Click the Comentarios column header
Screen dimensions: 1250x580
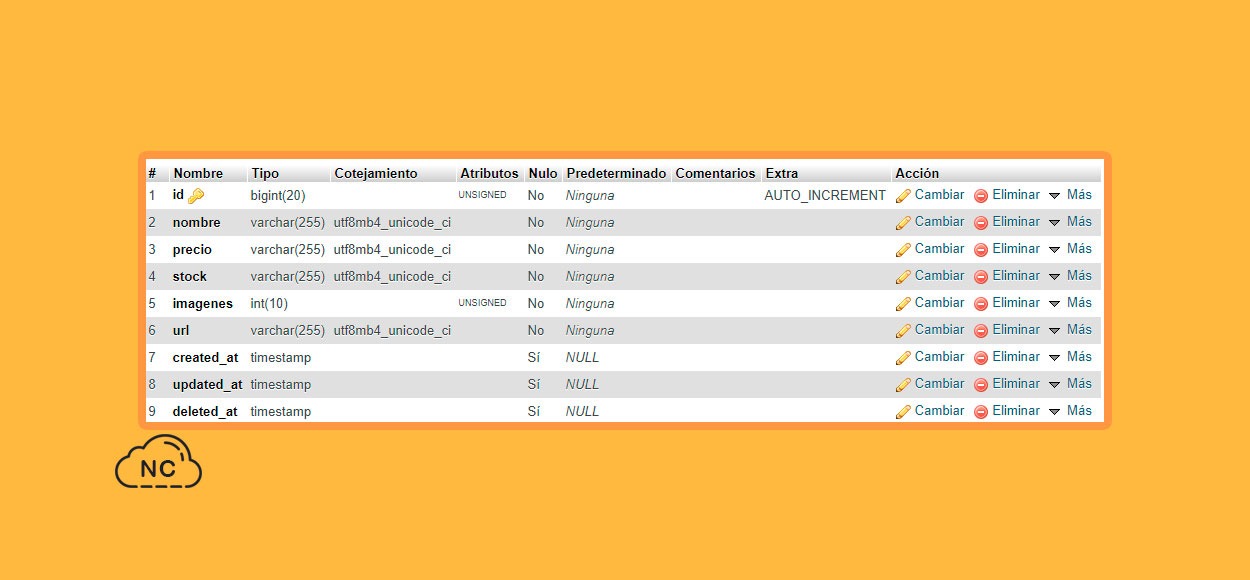coord(715,173)
